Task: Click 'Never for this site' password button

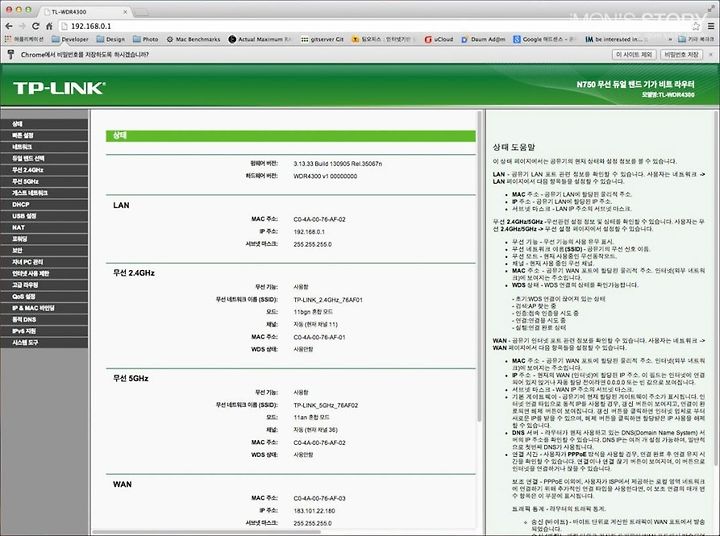Action: click(634, 55)
